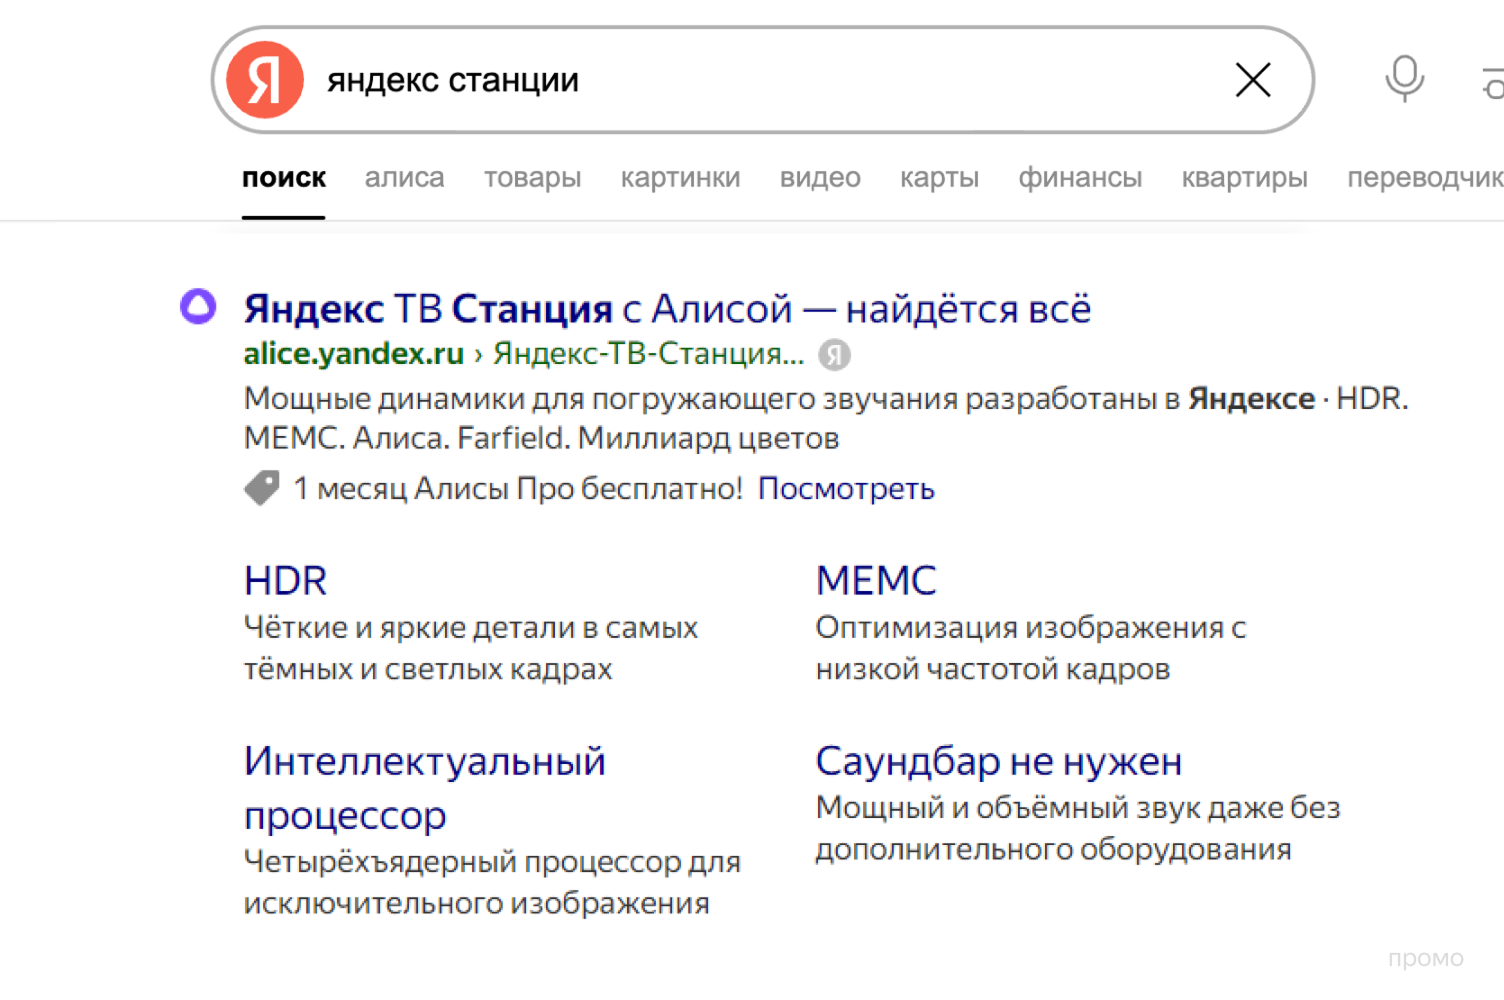The height and width of the screenshot is (1000, 1504).
Task: Click the 'Посмотреть' promo link
Action: point(846,489)
